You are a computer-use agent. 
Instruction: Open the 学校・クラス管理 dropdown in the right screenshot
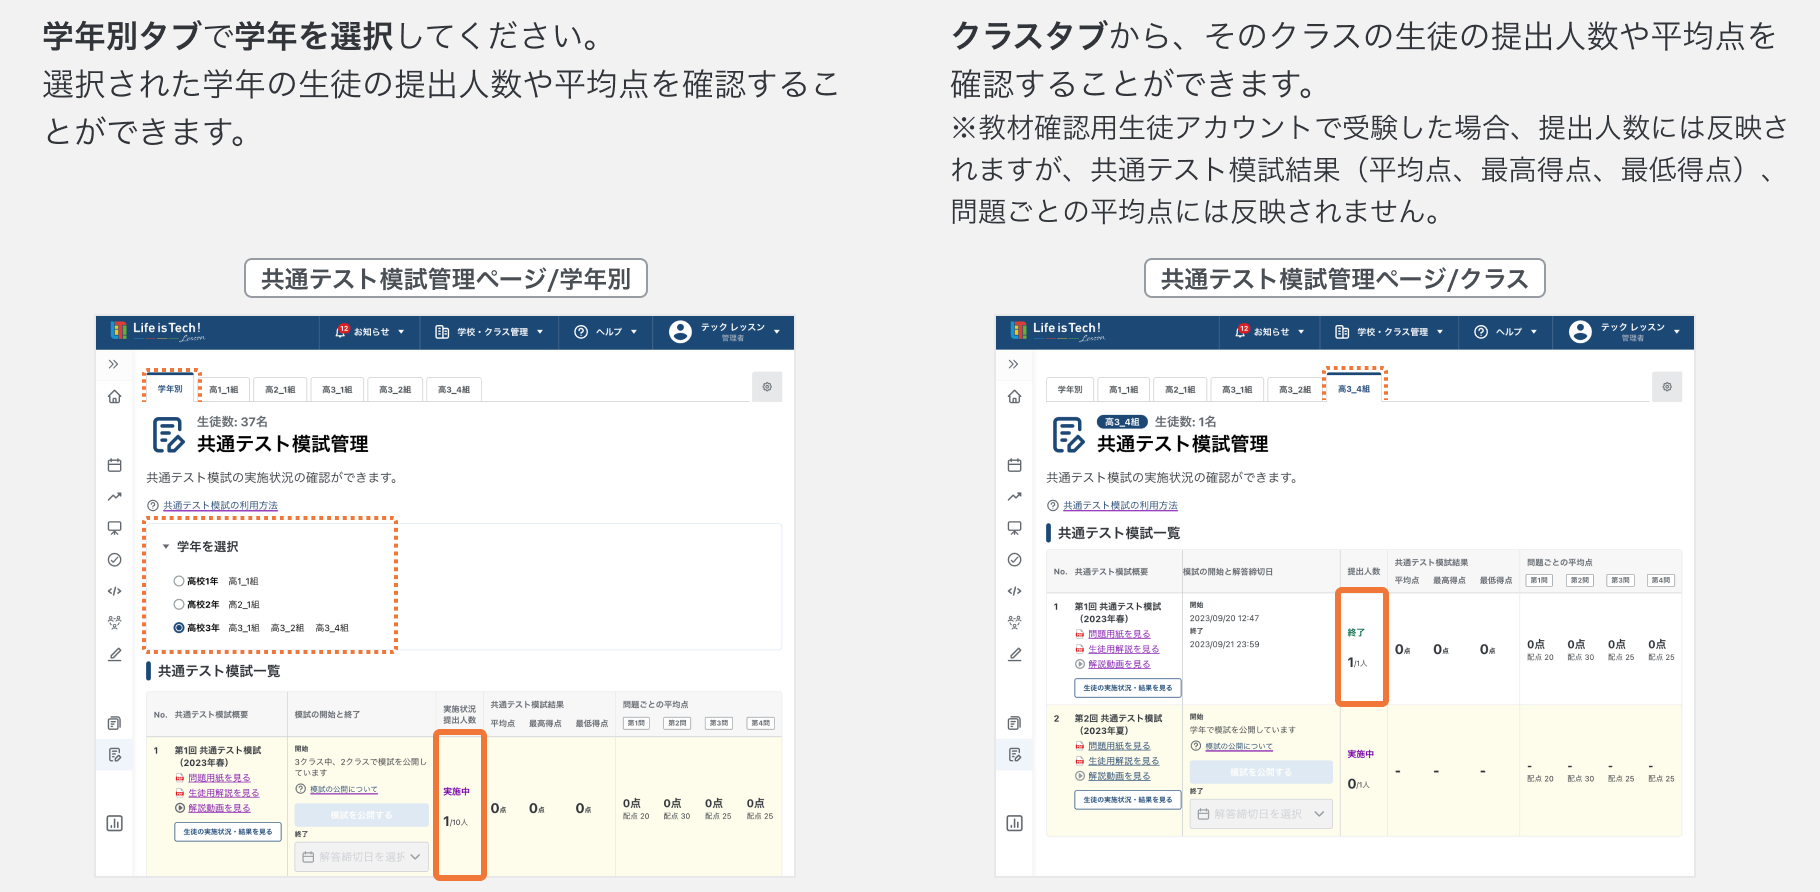click(x=1389, y=332)
